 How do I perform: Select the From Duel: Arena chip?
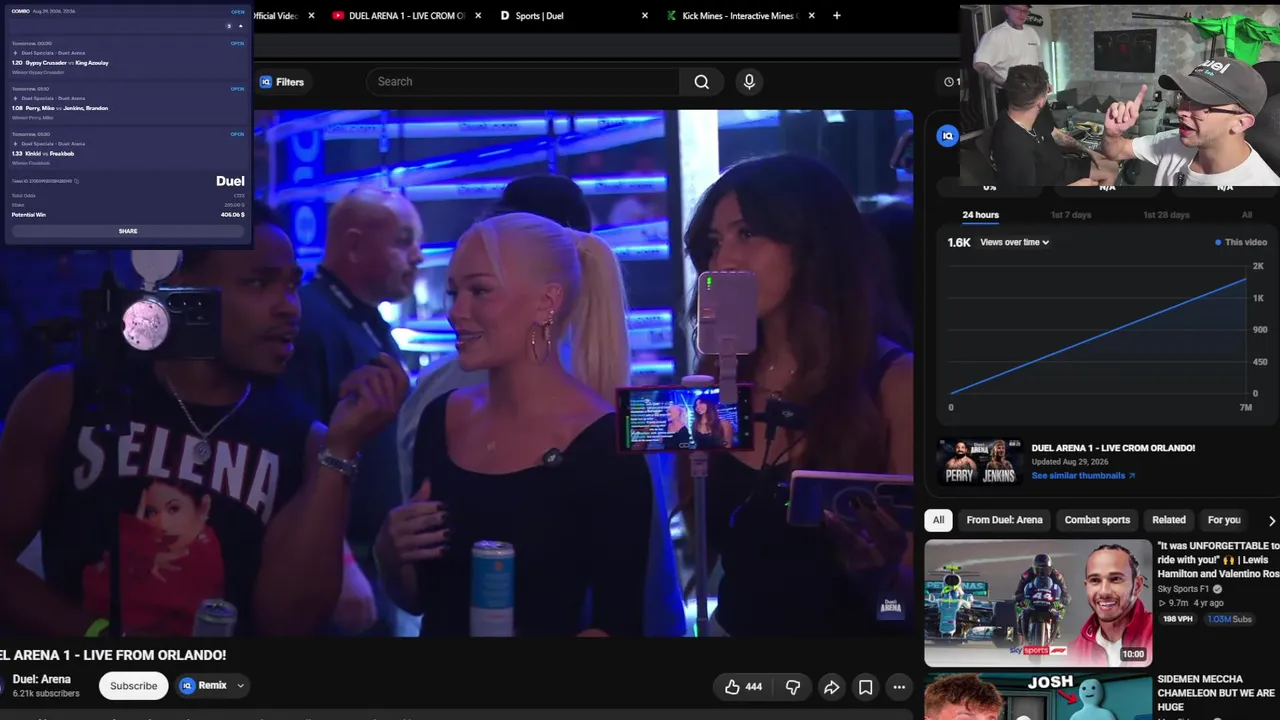1004,520
